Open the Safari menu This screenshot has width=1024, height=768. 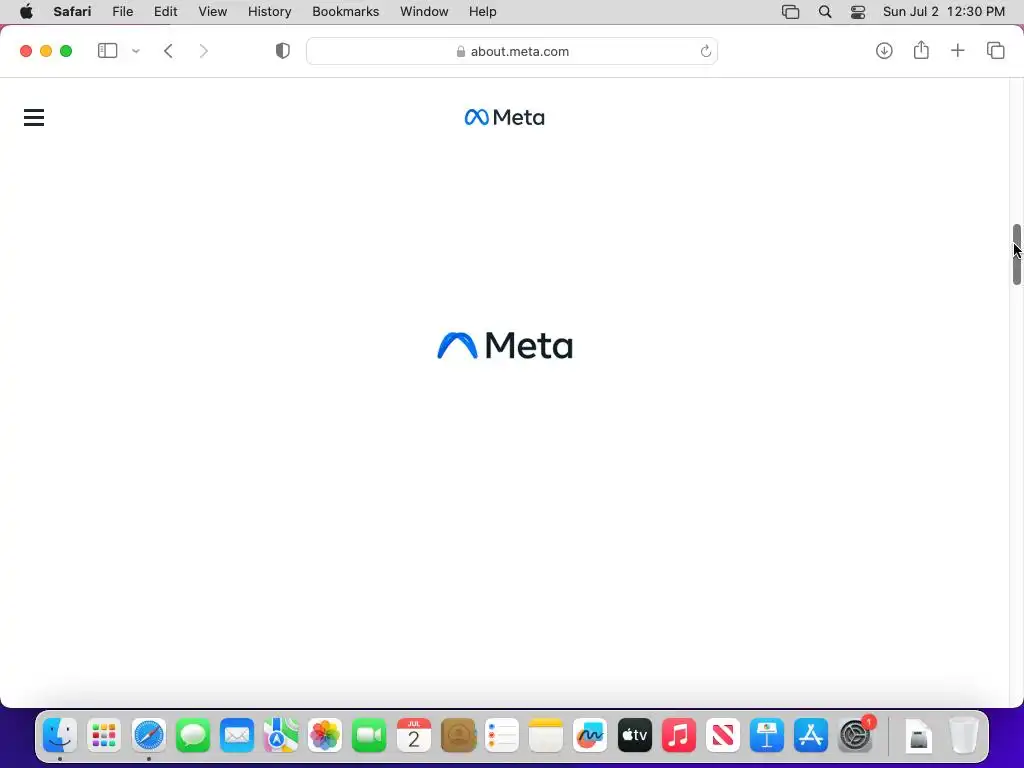[72, 12]
